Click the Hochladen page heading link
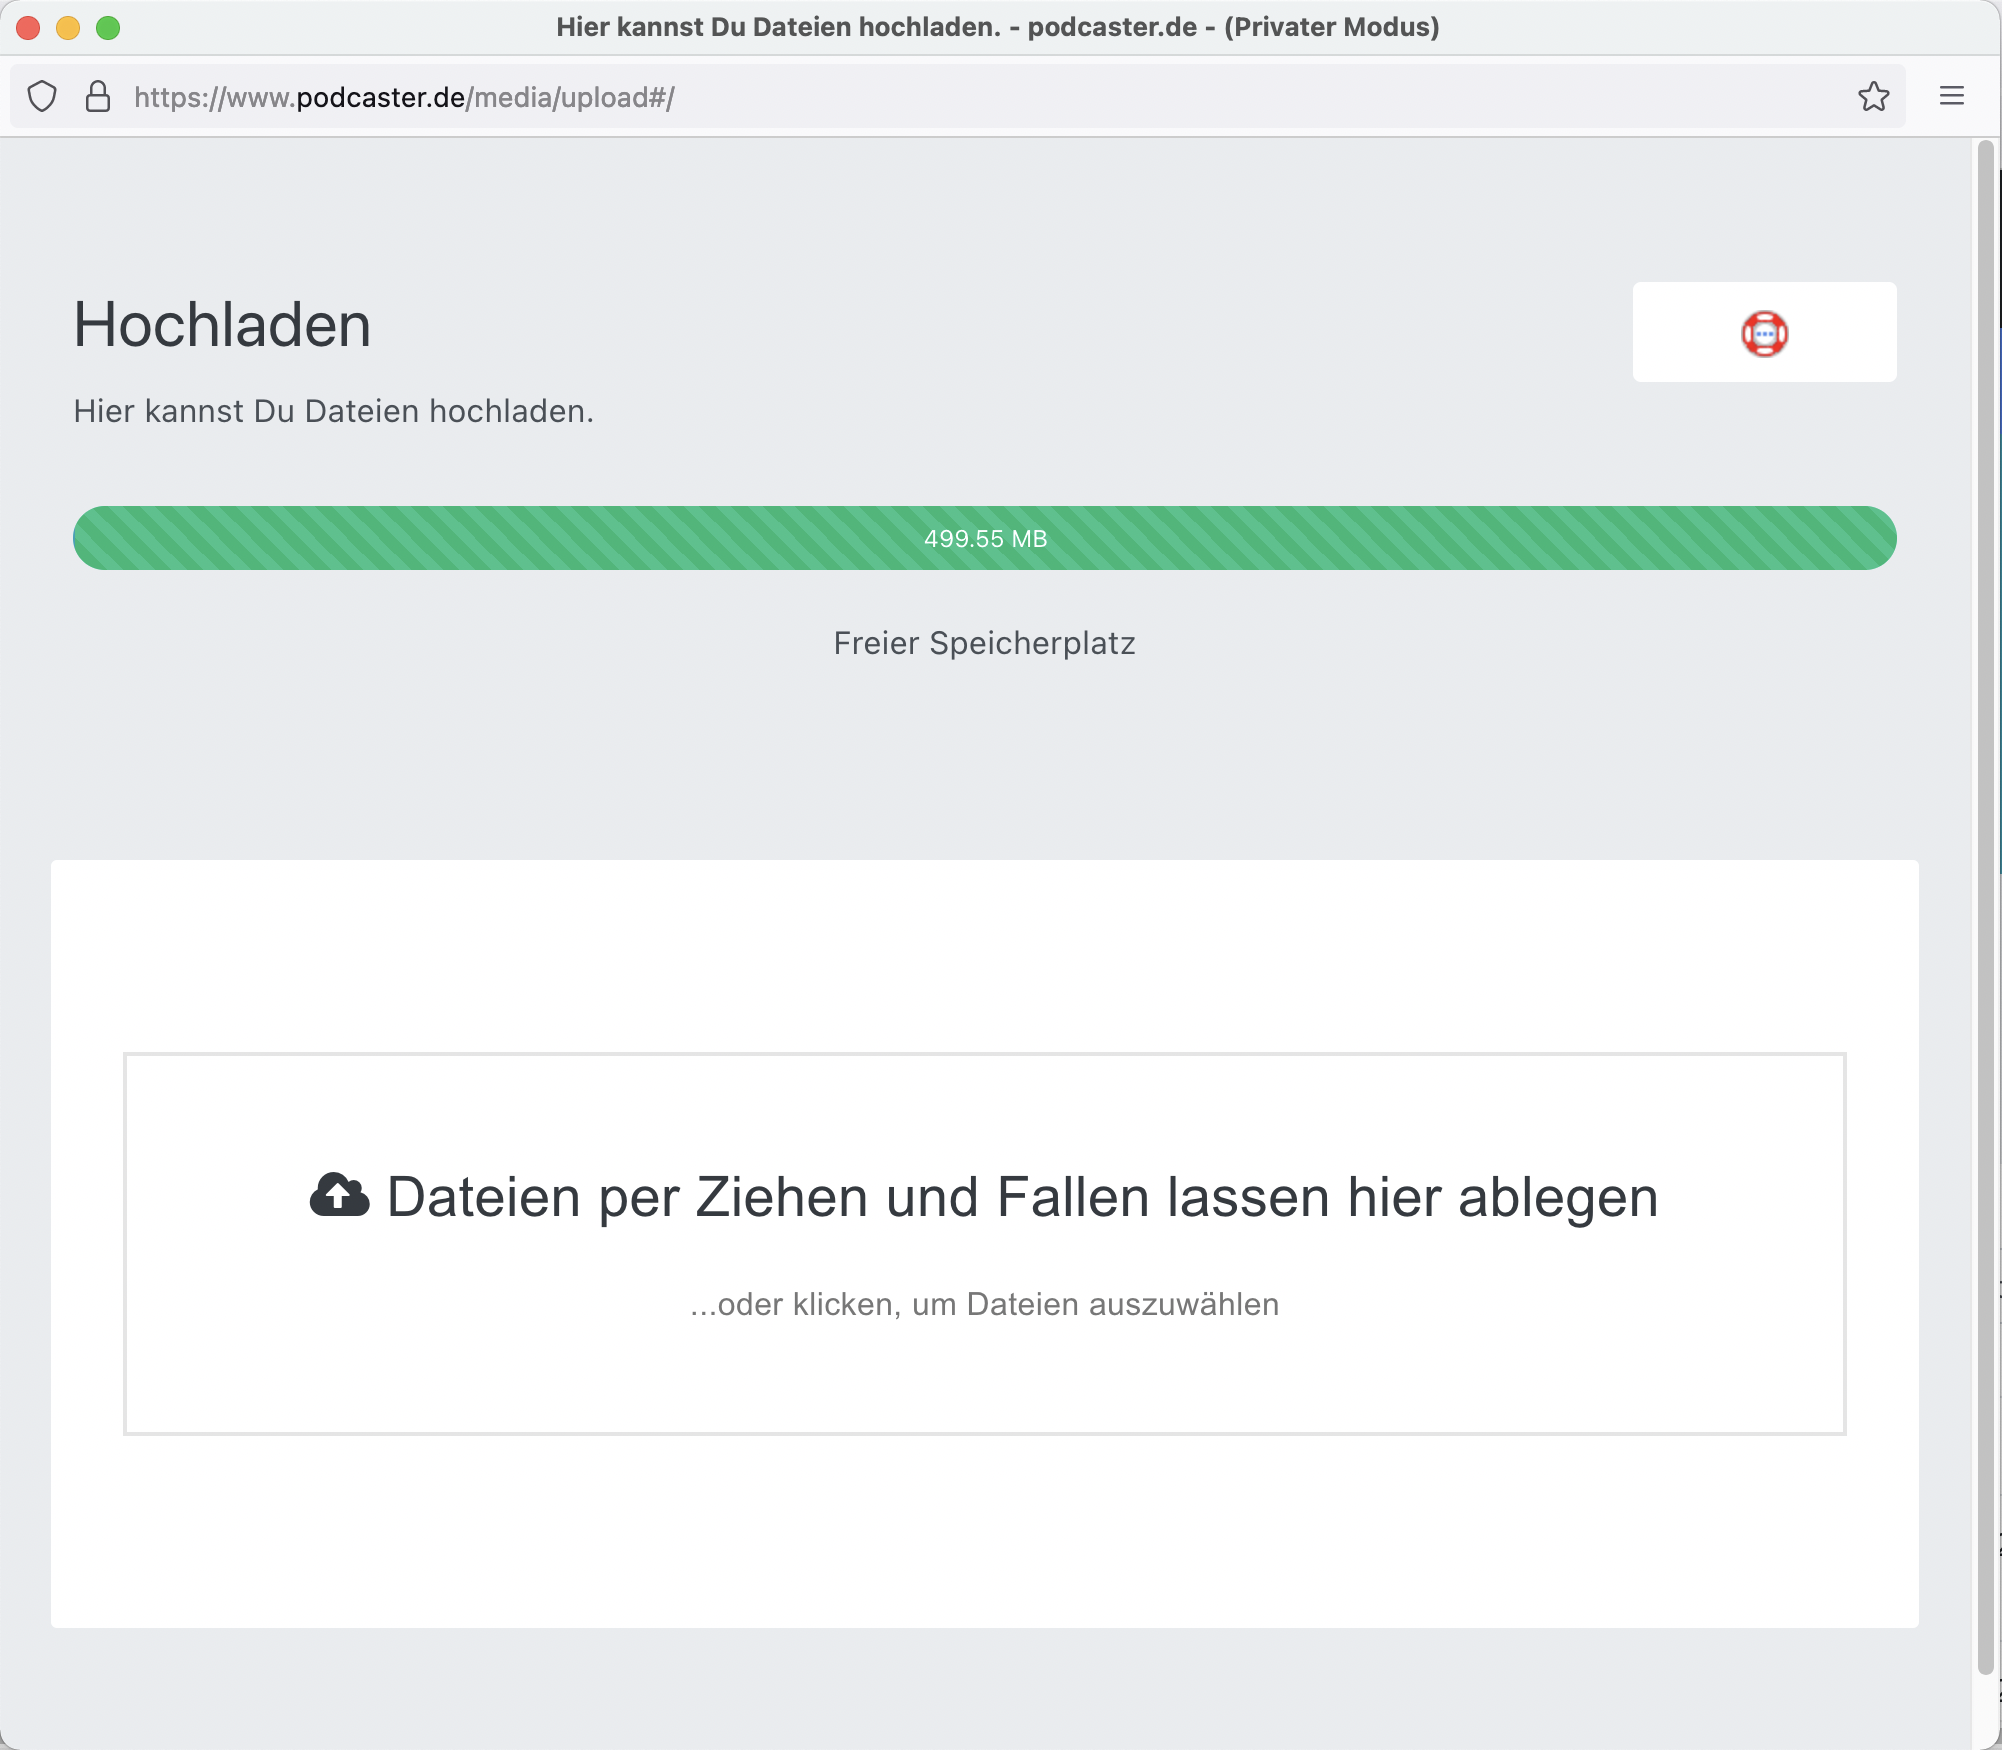The image size is (2002, 1750). (221, 323)
